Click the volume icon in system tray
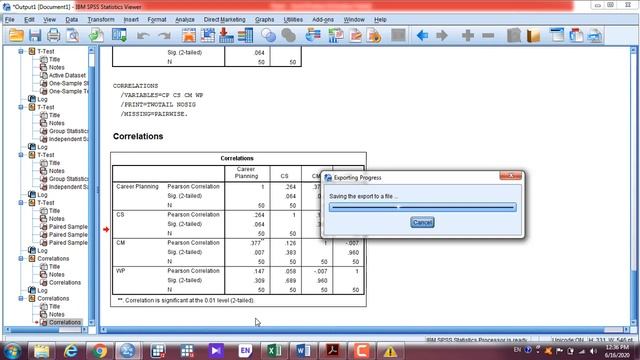This screenshot has width=640, height=360. point(593,351)
